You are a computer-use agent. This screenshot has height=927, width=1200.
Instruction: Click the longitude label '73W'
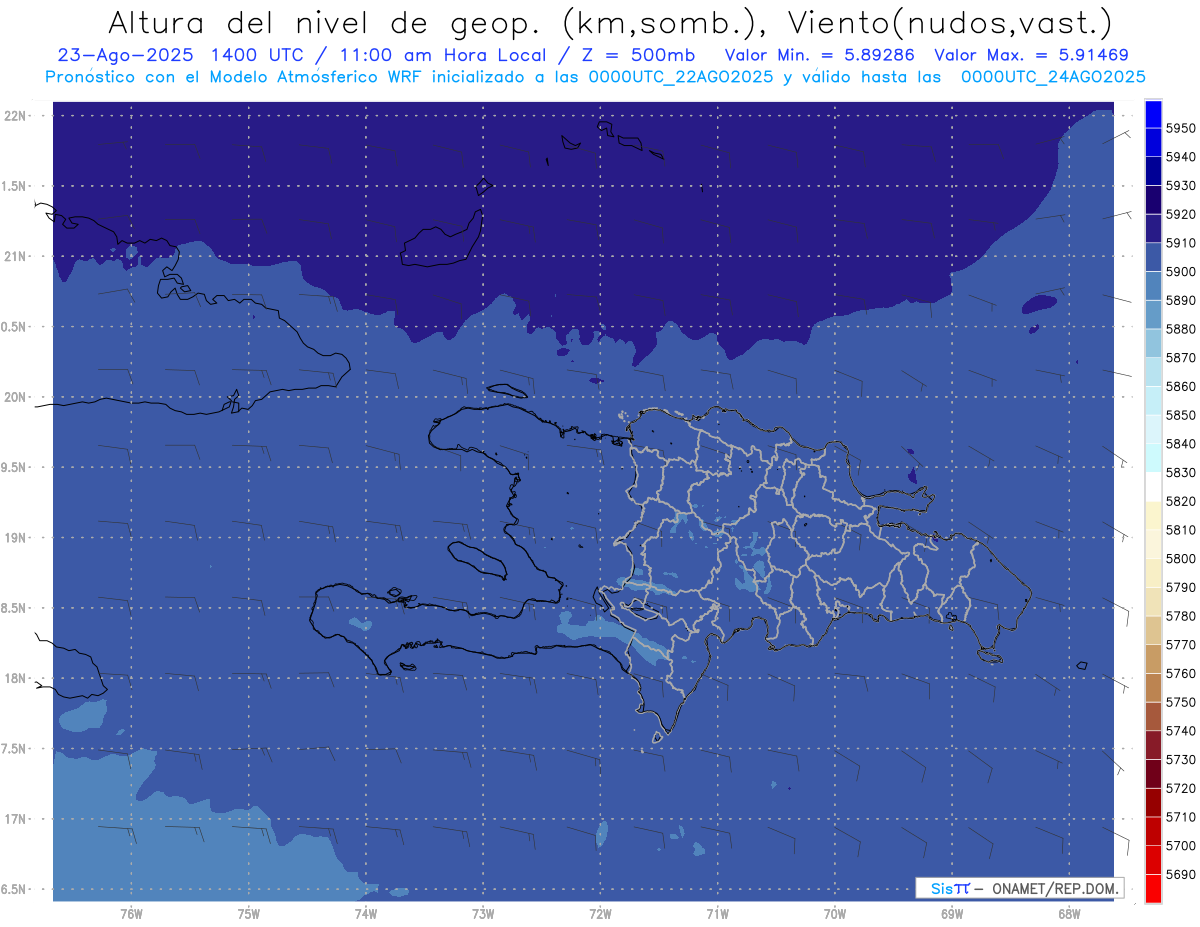483,914
